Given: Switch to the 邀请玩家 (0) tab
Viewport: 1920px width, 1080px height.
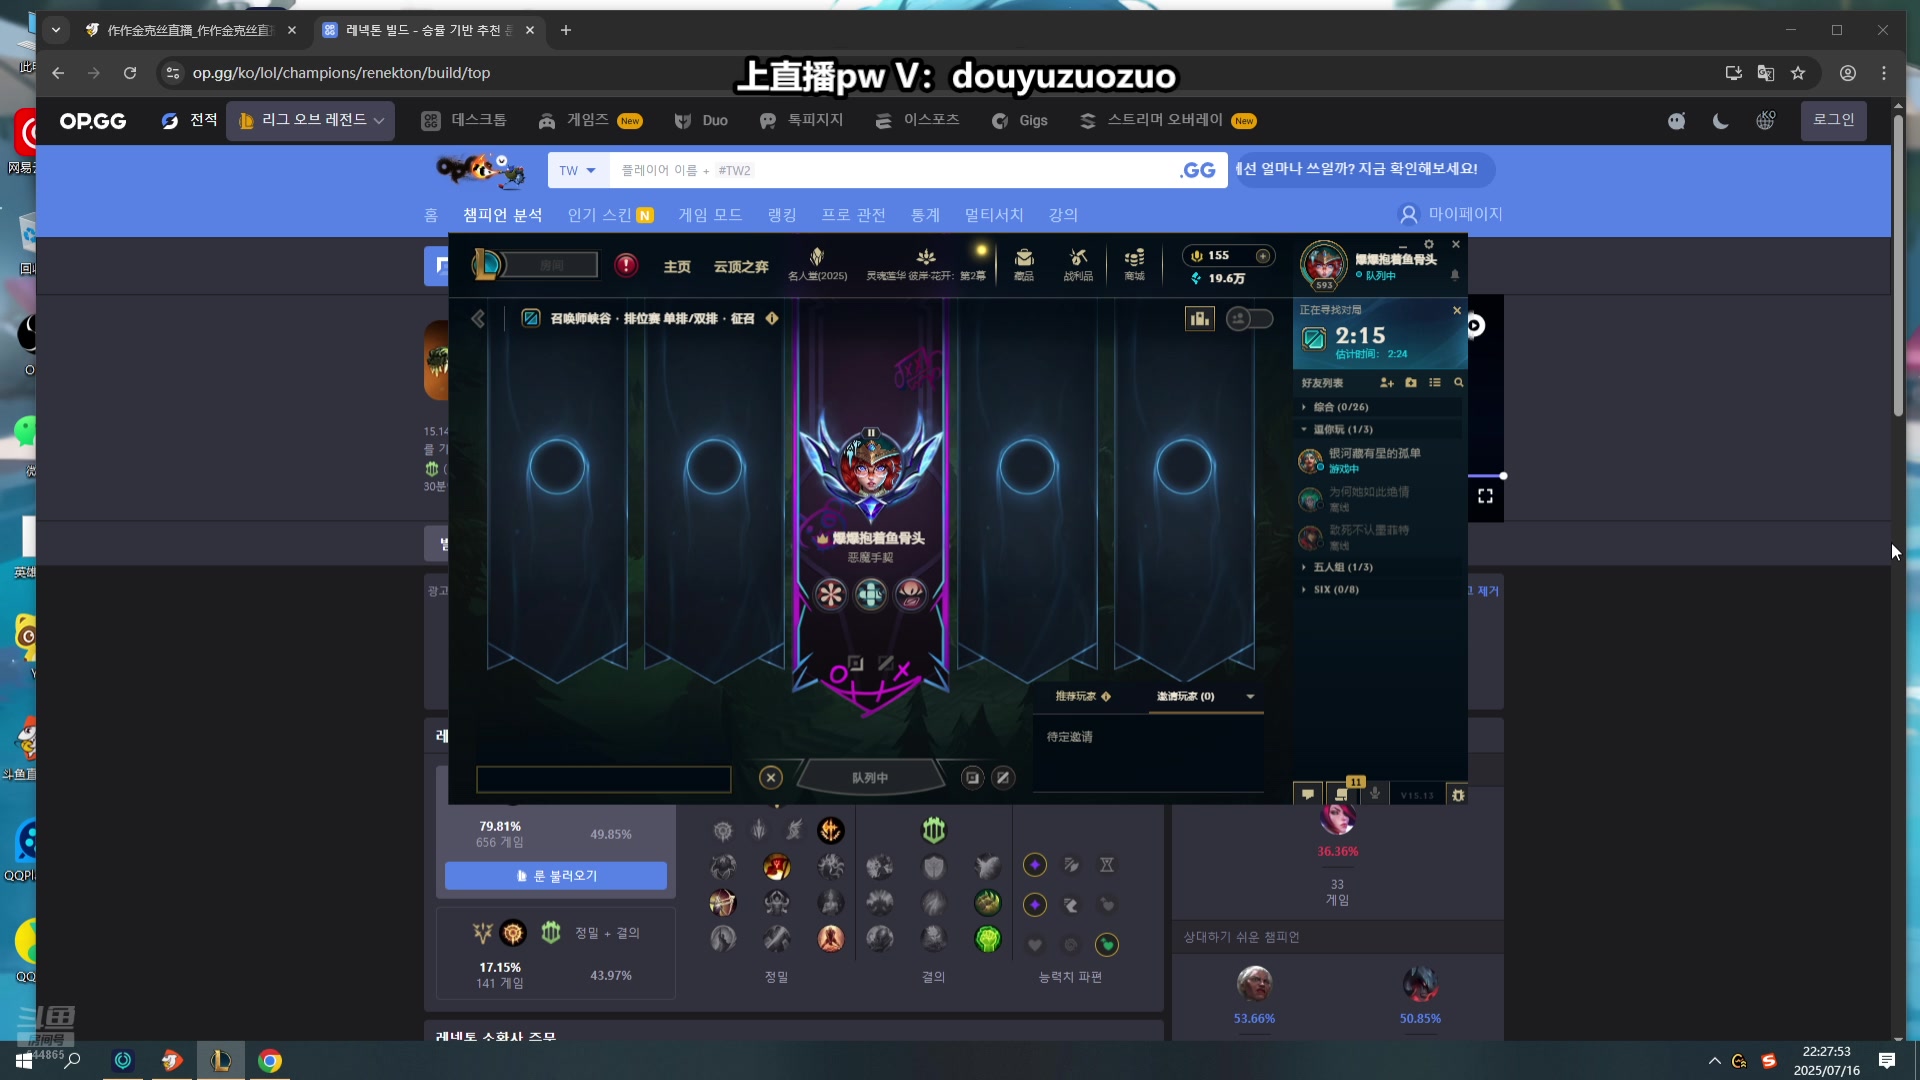Looking at the screenshot, I should coord(1185,696).
